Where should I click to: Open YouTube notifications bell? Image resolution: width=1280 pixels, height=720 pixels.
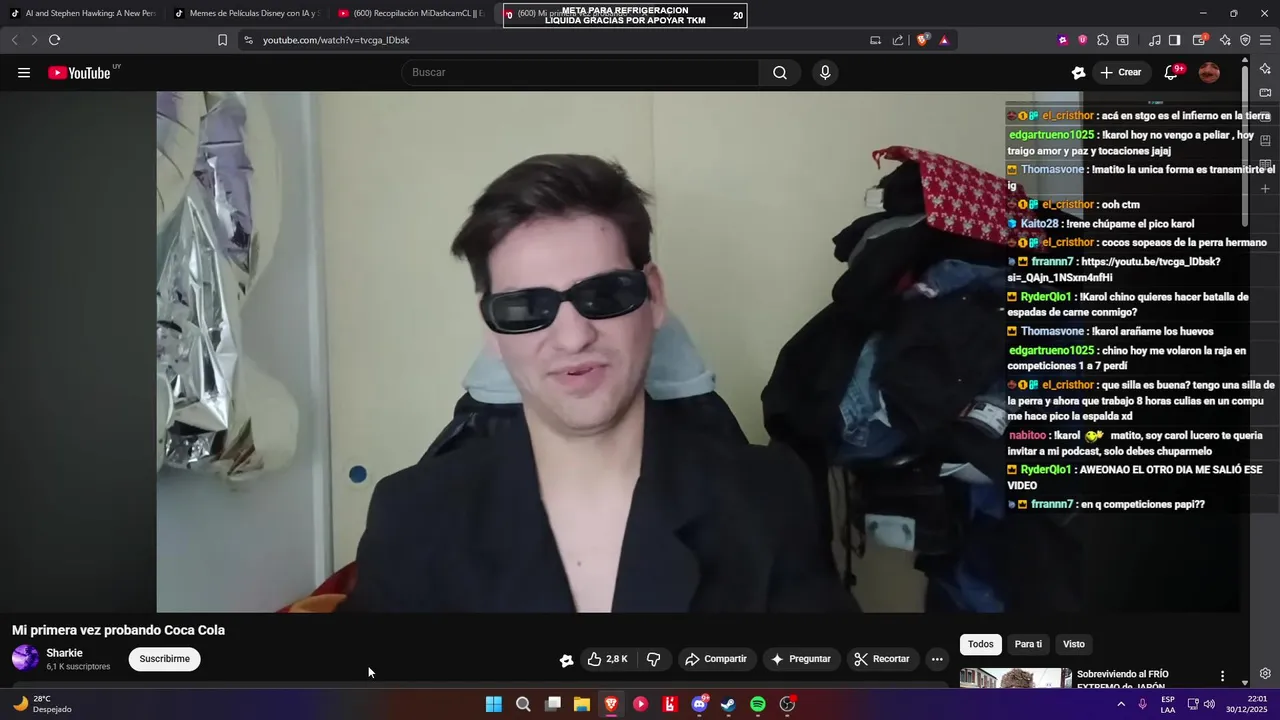1171,72
